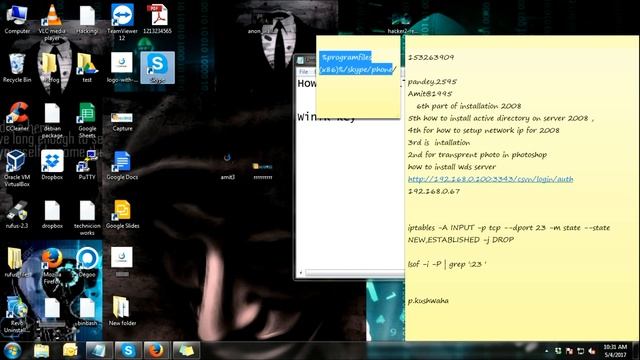The height and width of the screenshot is (360, 640).
Task: Click the 'NEW,ESTABLISHED -j DROP' line
Action: [x=461, y=240]
